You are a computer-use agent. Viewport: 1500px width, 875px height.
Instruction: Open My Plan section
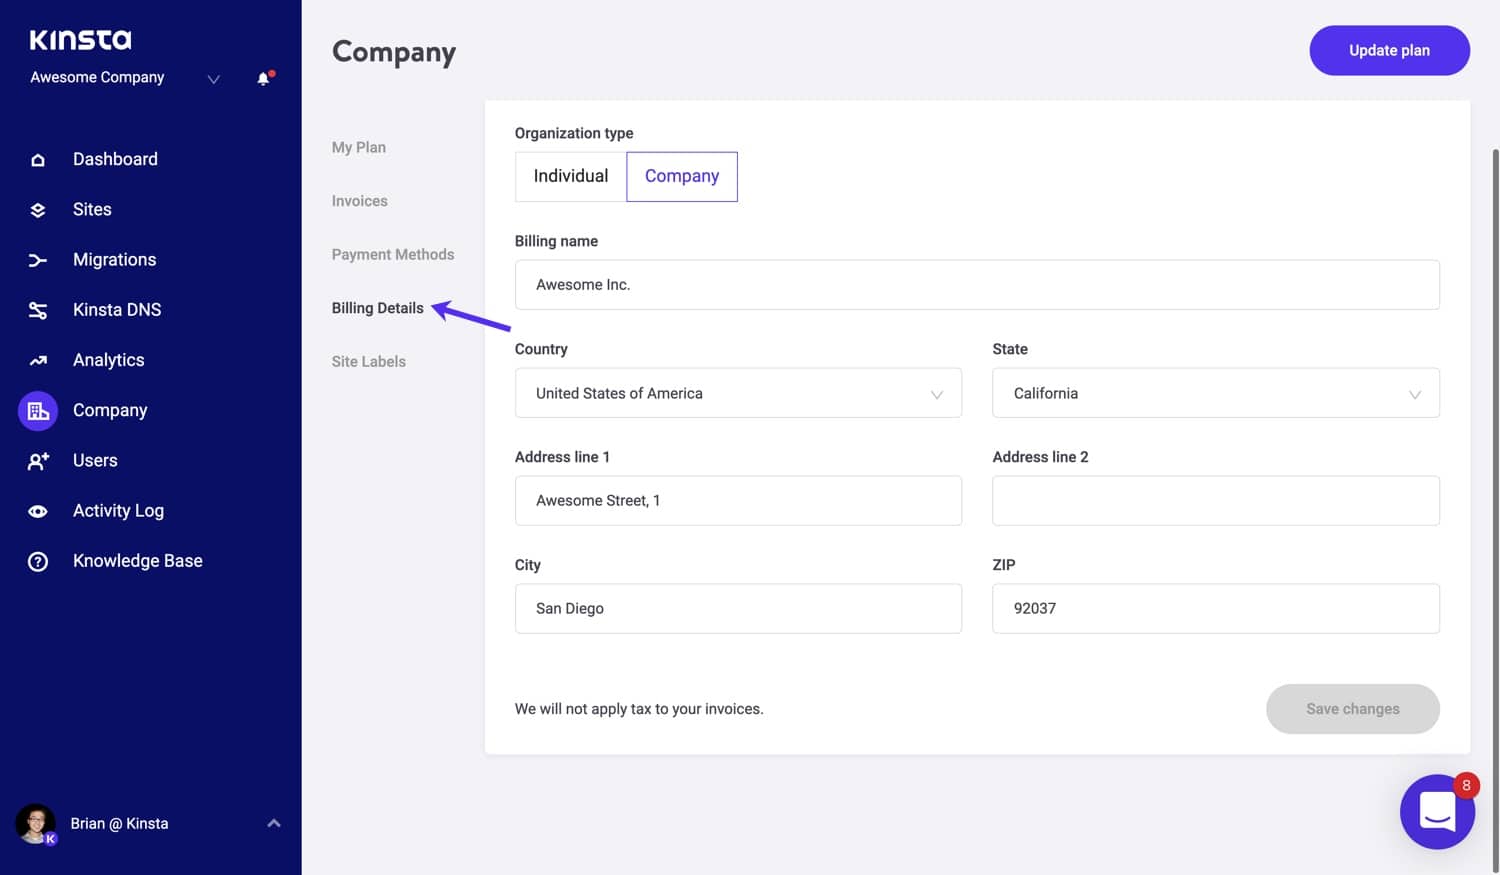pyautogui.click(x=359, y=147)
